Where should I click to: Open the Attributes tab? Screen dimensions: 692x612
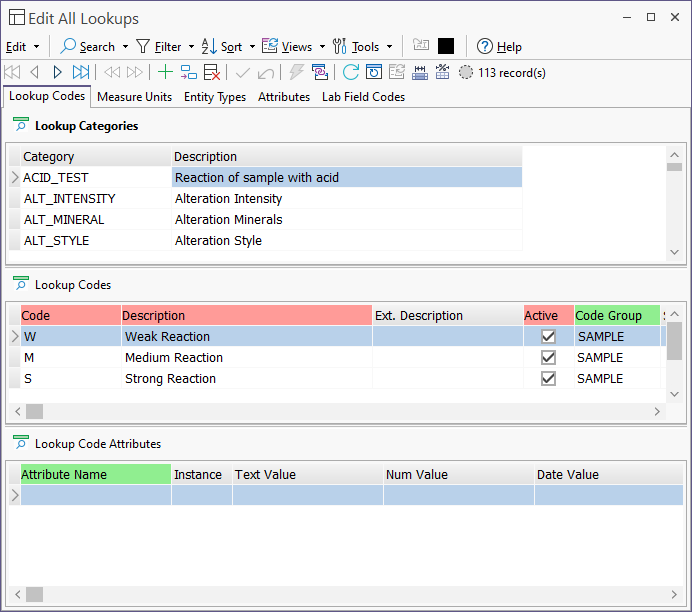click(284, 97)
